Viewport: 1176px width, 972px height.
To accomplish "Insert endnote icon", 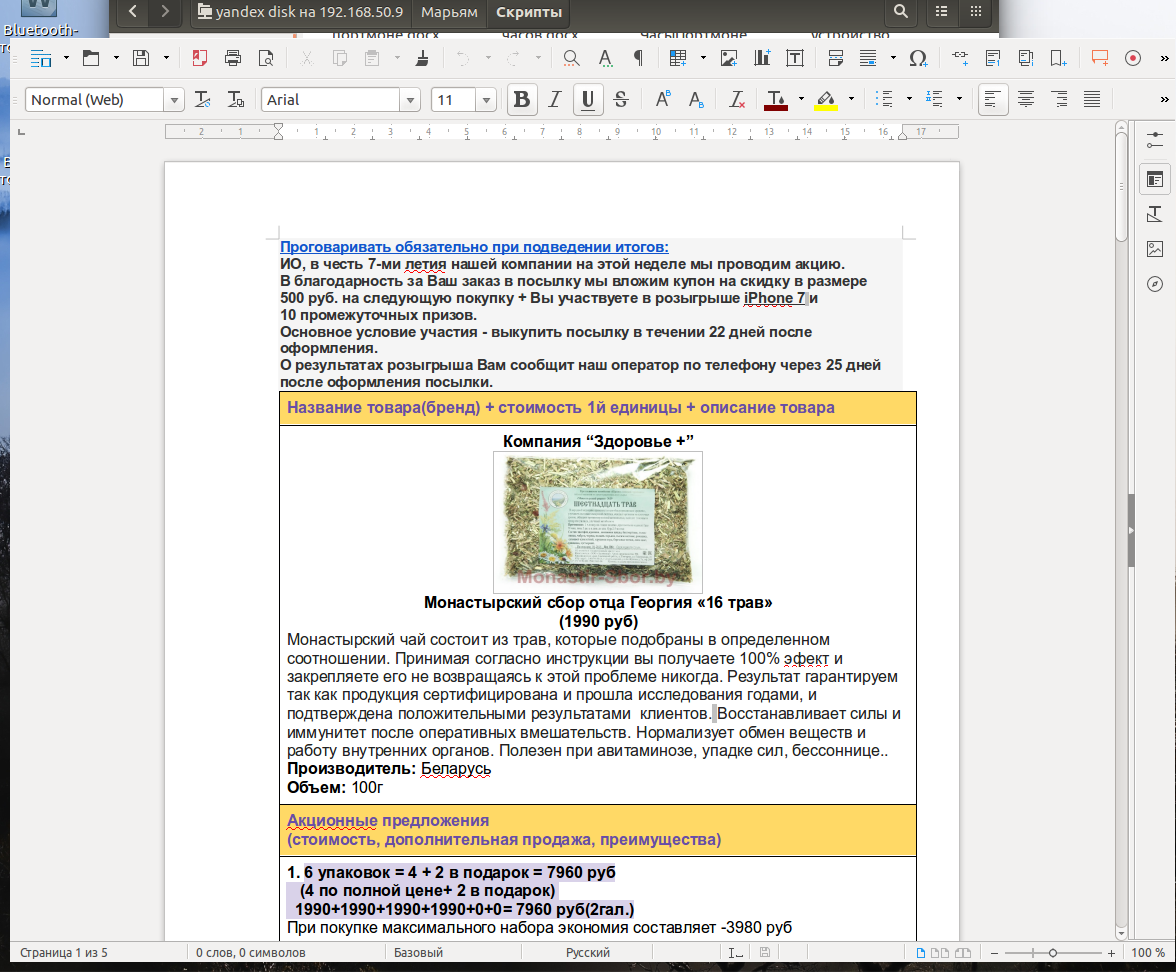I will (1026, 58).
